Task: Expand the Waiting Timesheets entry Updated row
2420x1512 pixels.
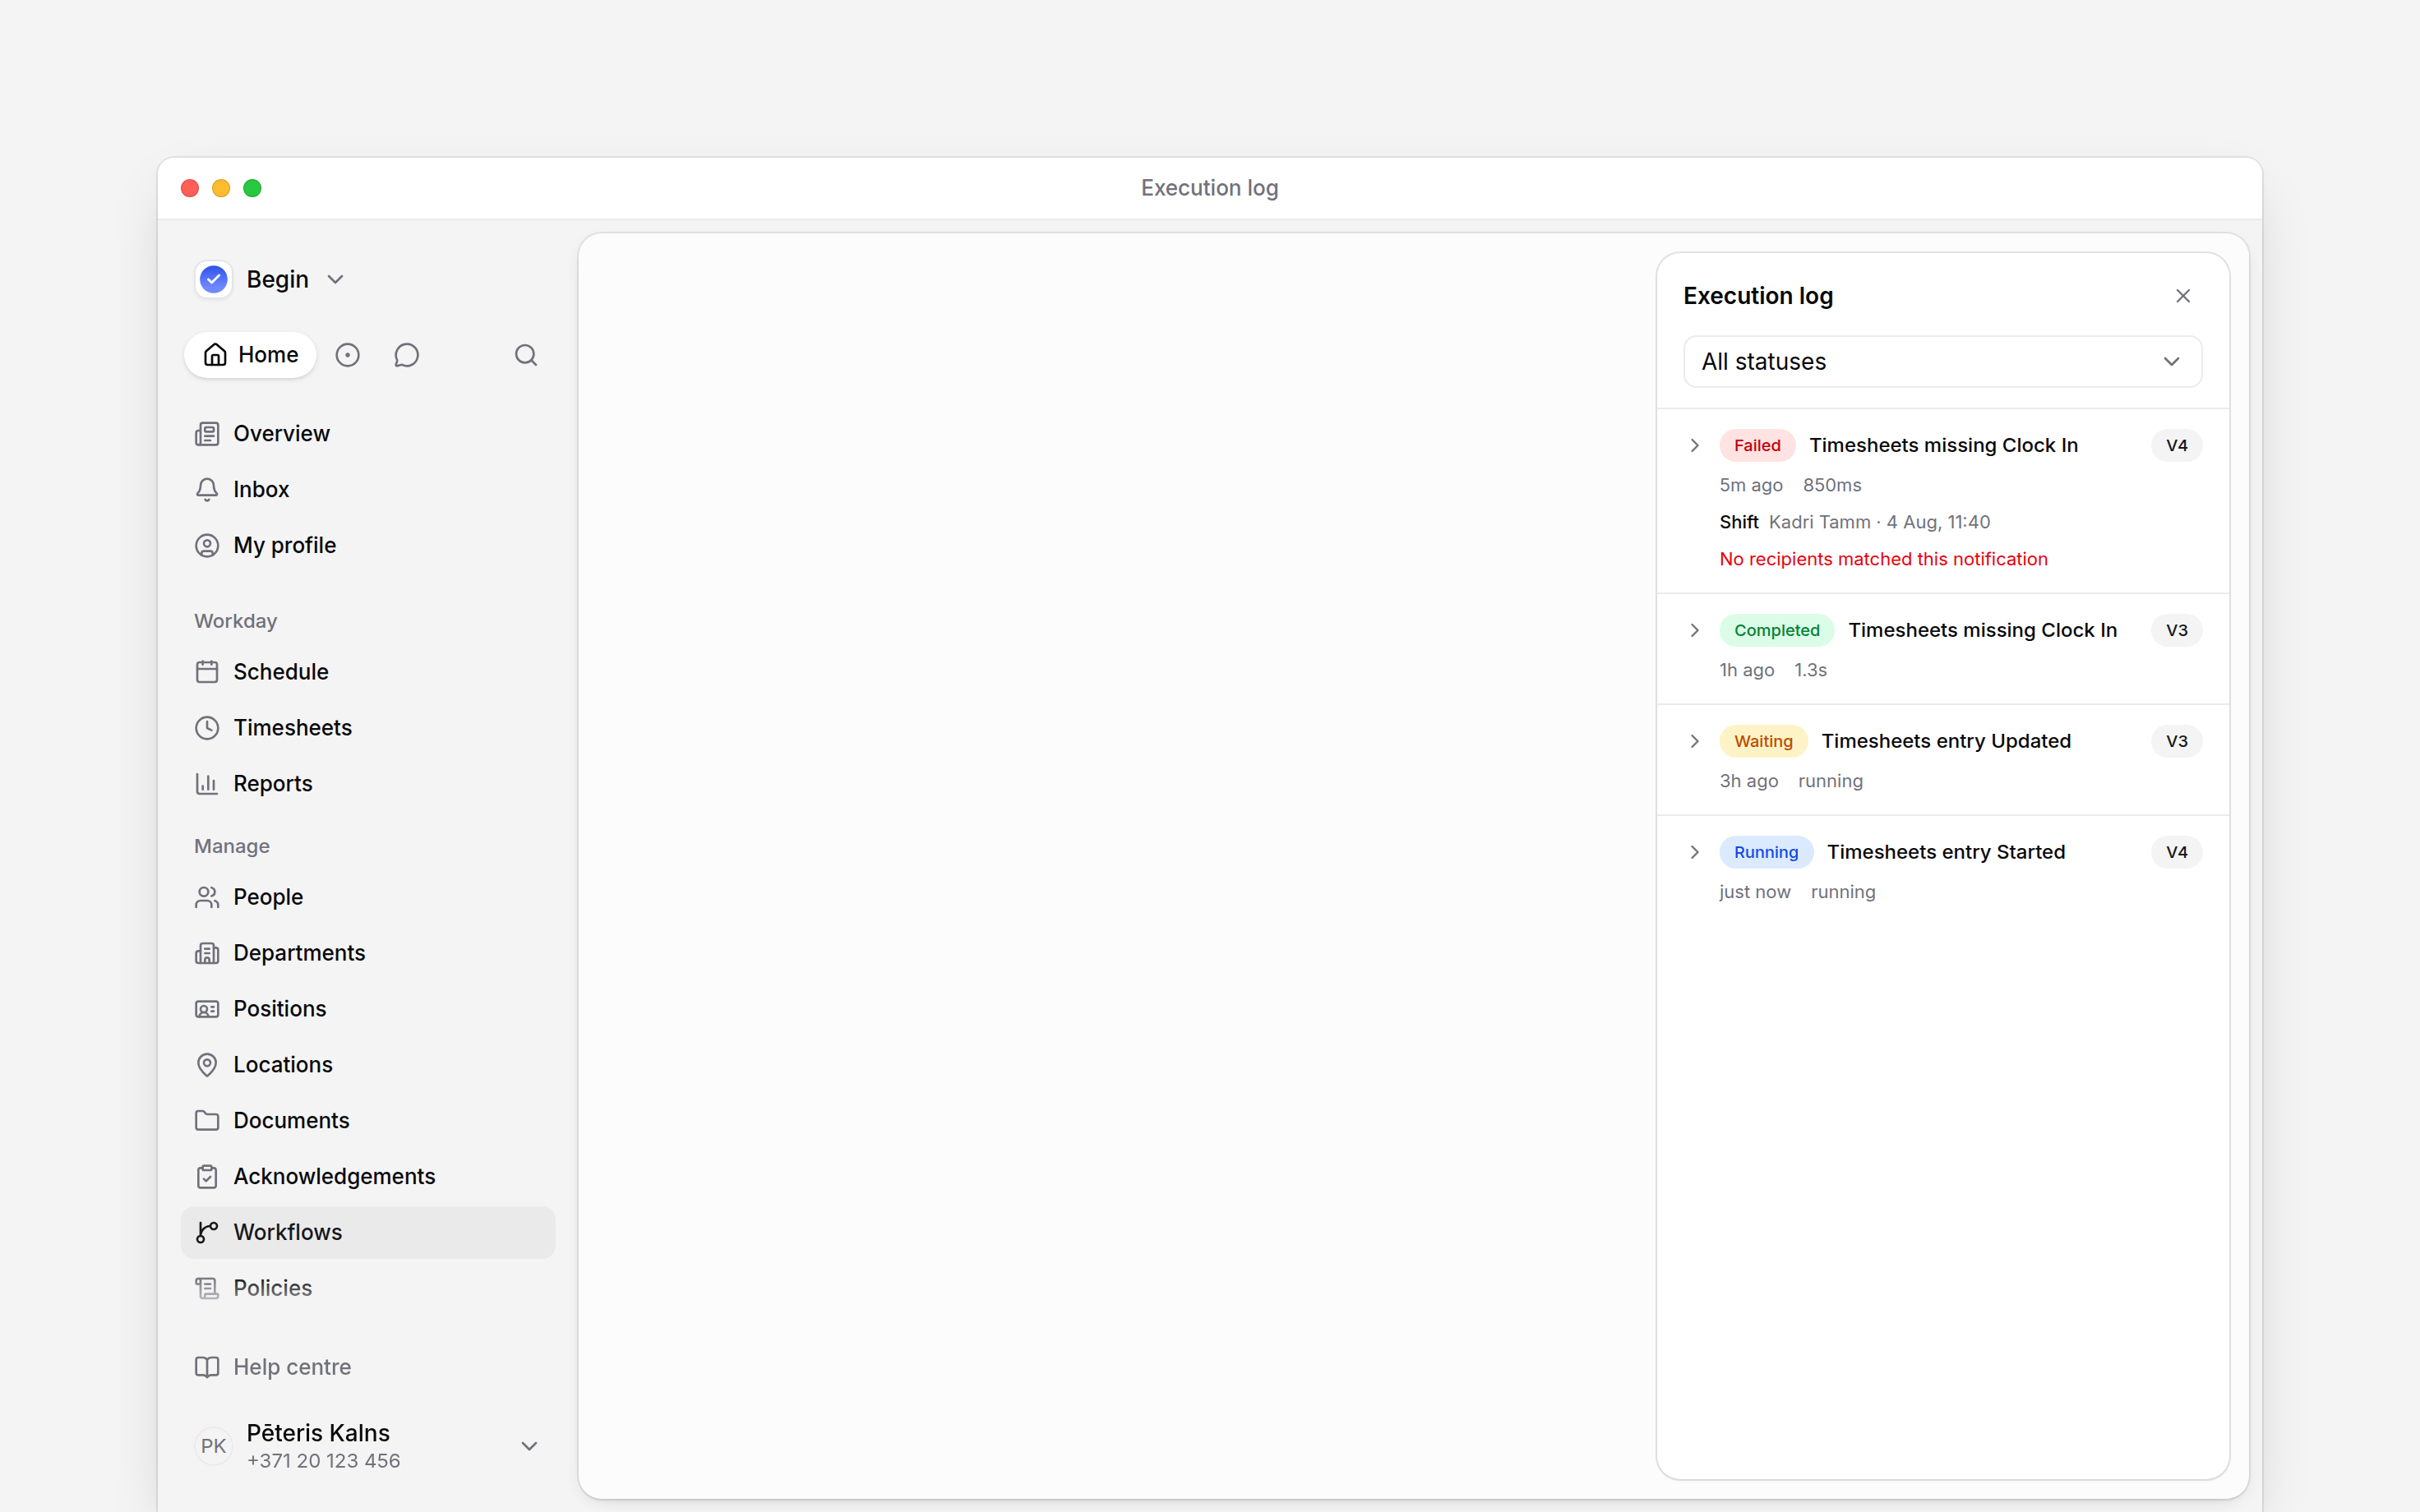Action: tap(1694, 742)
